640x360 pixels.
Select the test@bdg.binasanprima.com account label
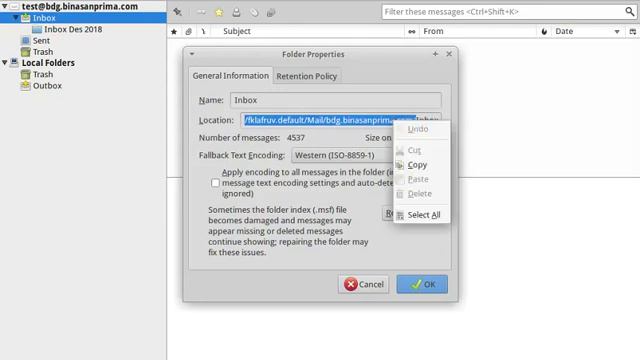[x=80, y=7]
